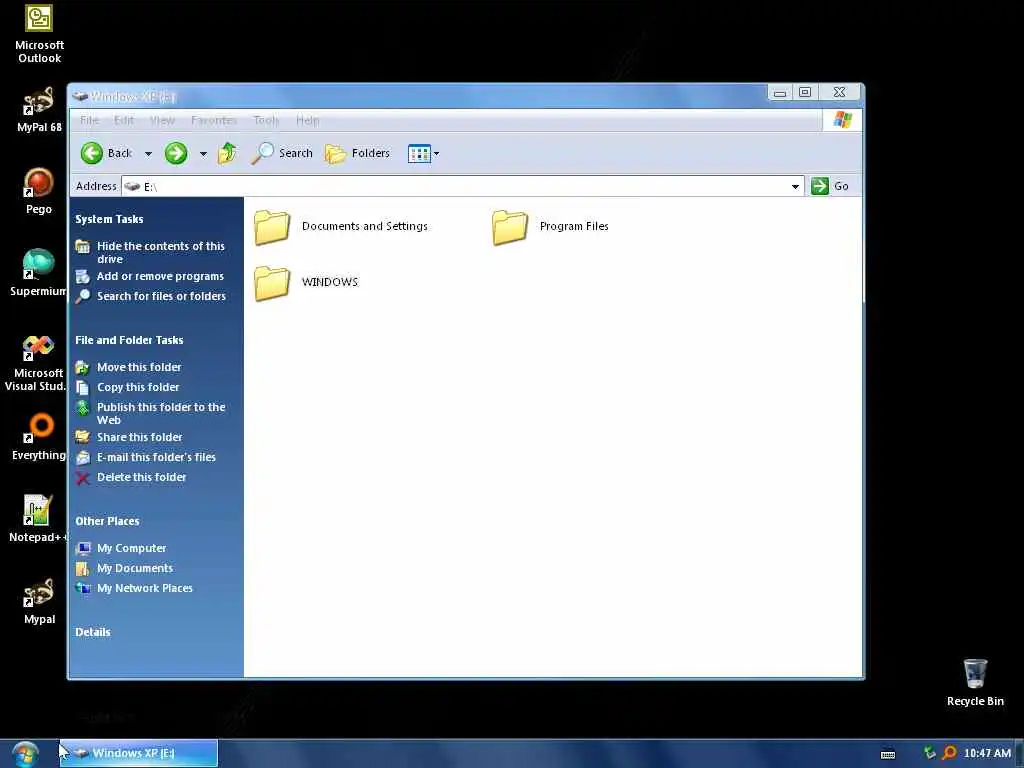Screen dimensions: 1024x768
Task: Open the Start menu orb
Action: coord(25,754)
